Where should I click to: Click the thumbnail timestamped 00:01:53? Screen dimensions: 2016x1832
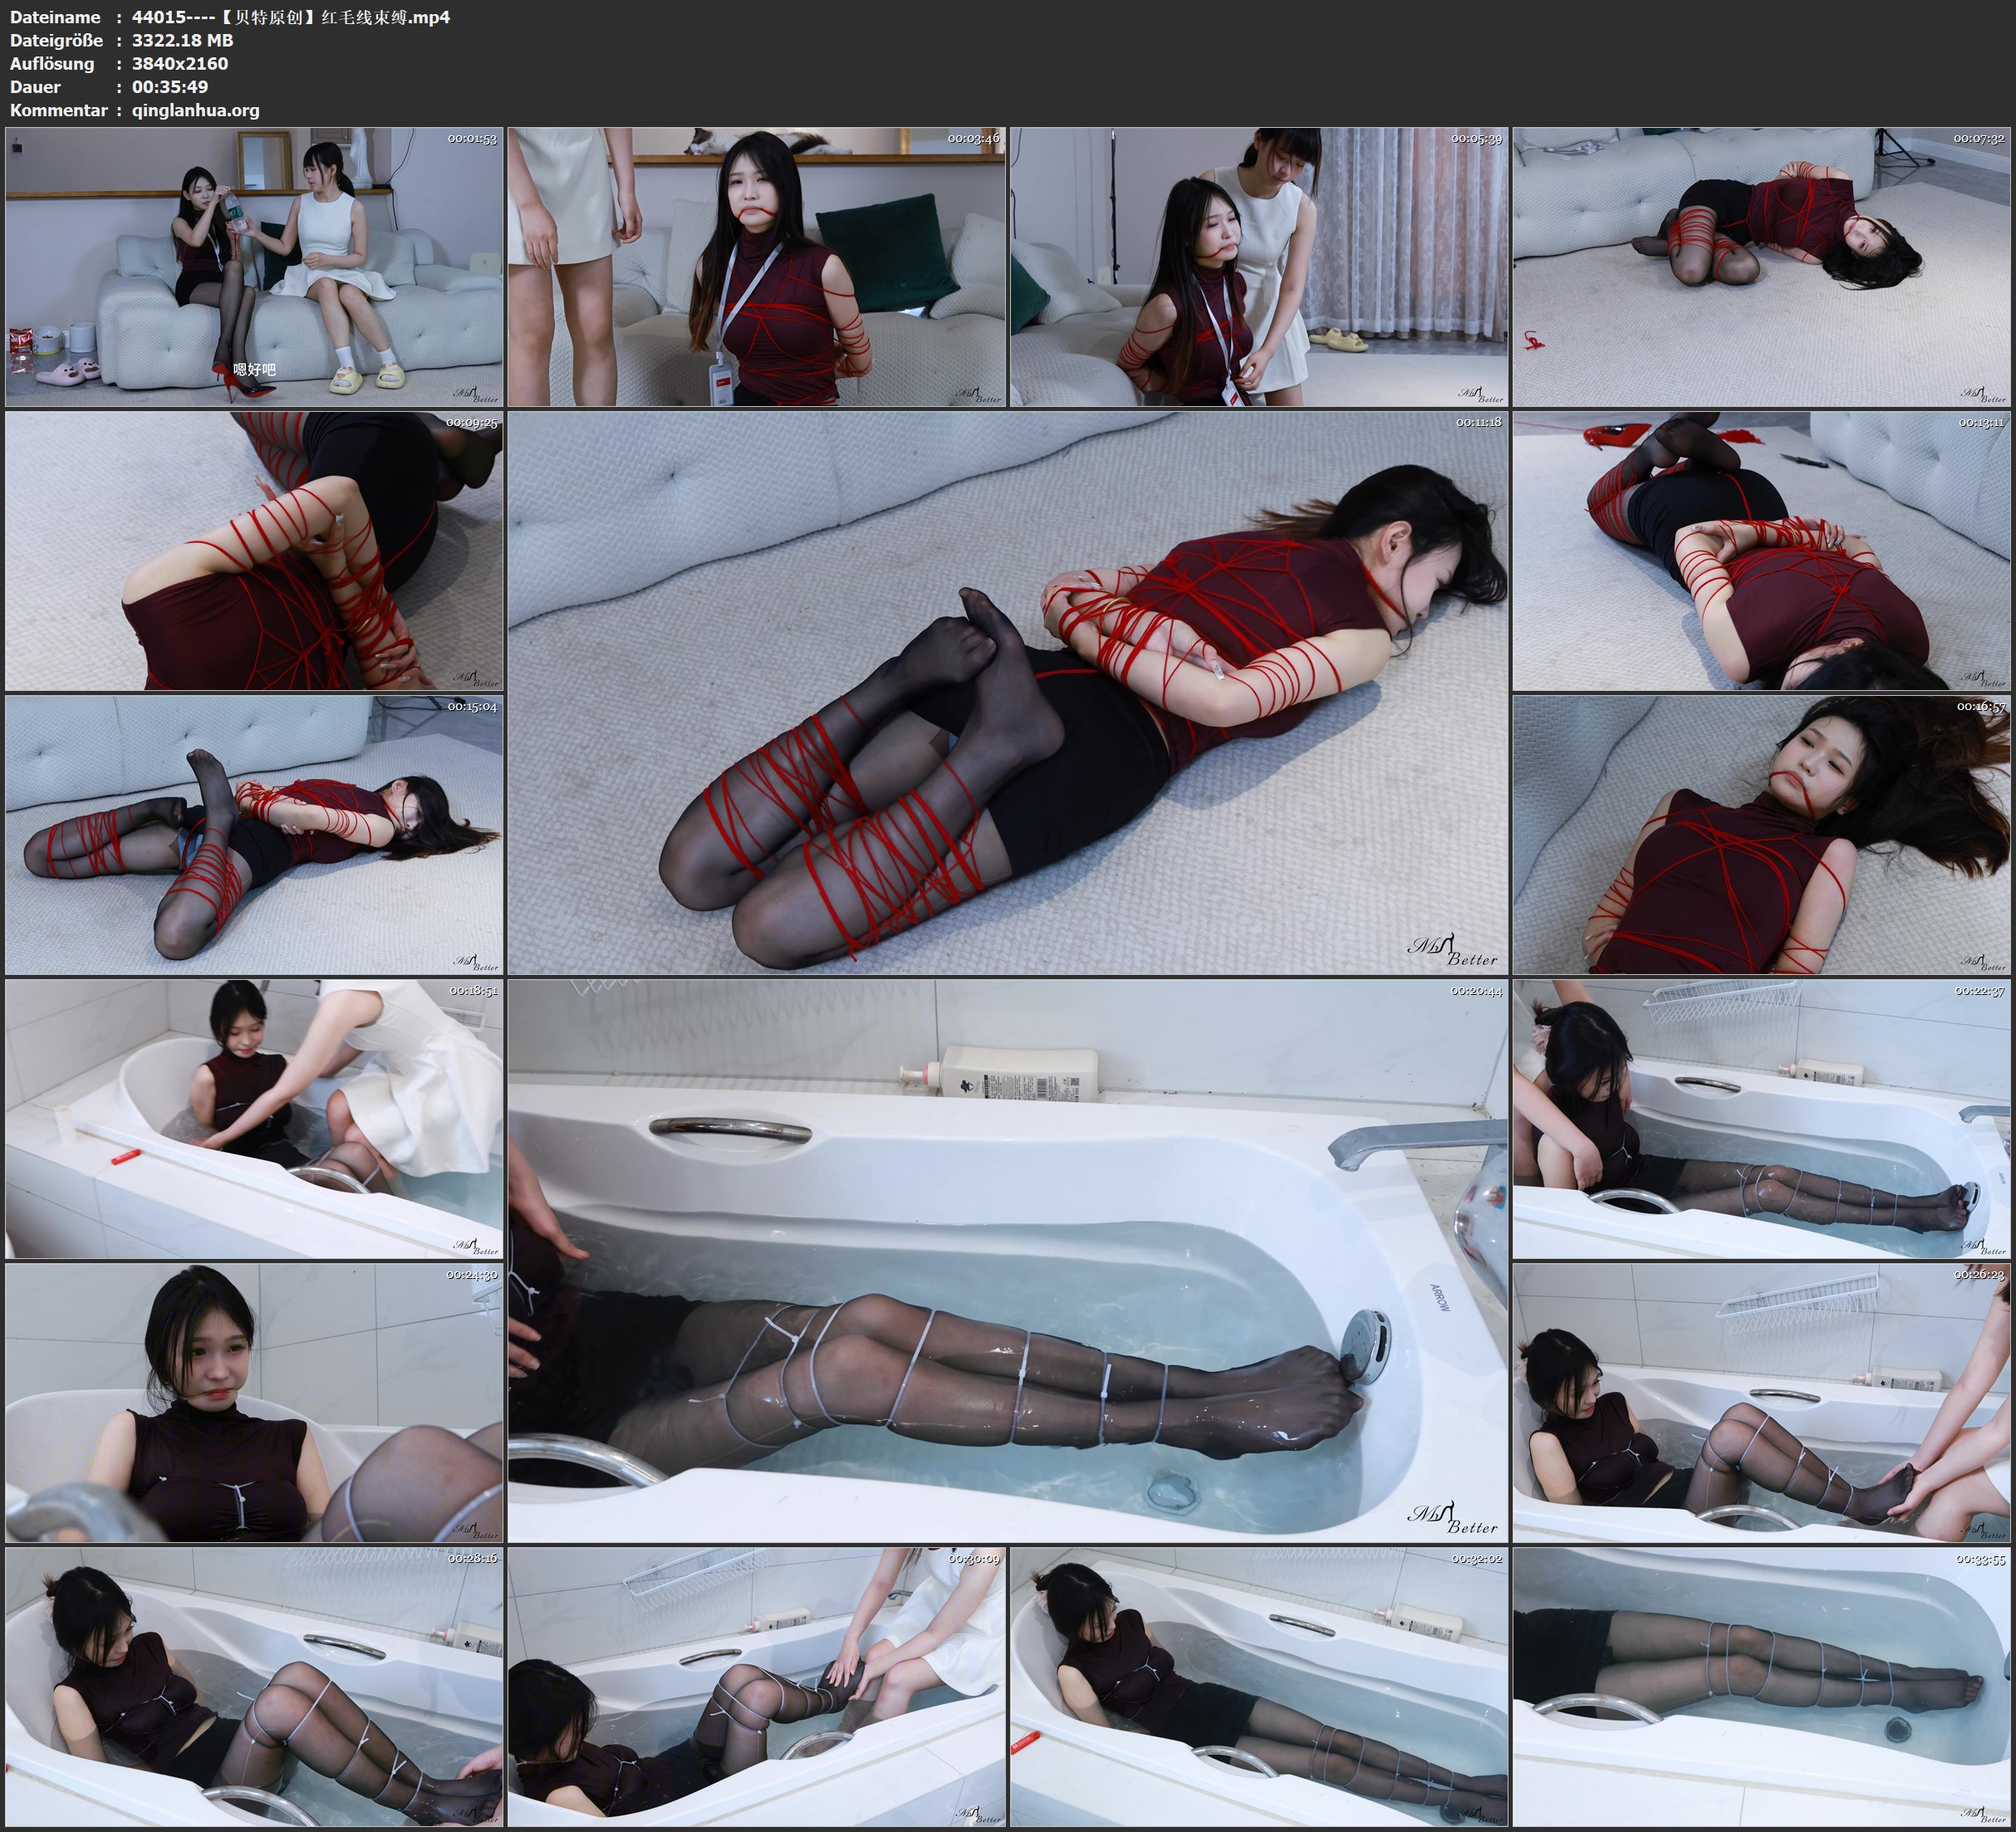tap(254, 267)
